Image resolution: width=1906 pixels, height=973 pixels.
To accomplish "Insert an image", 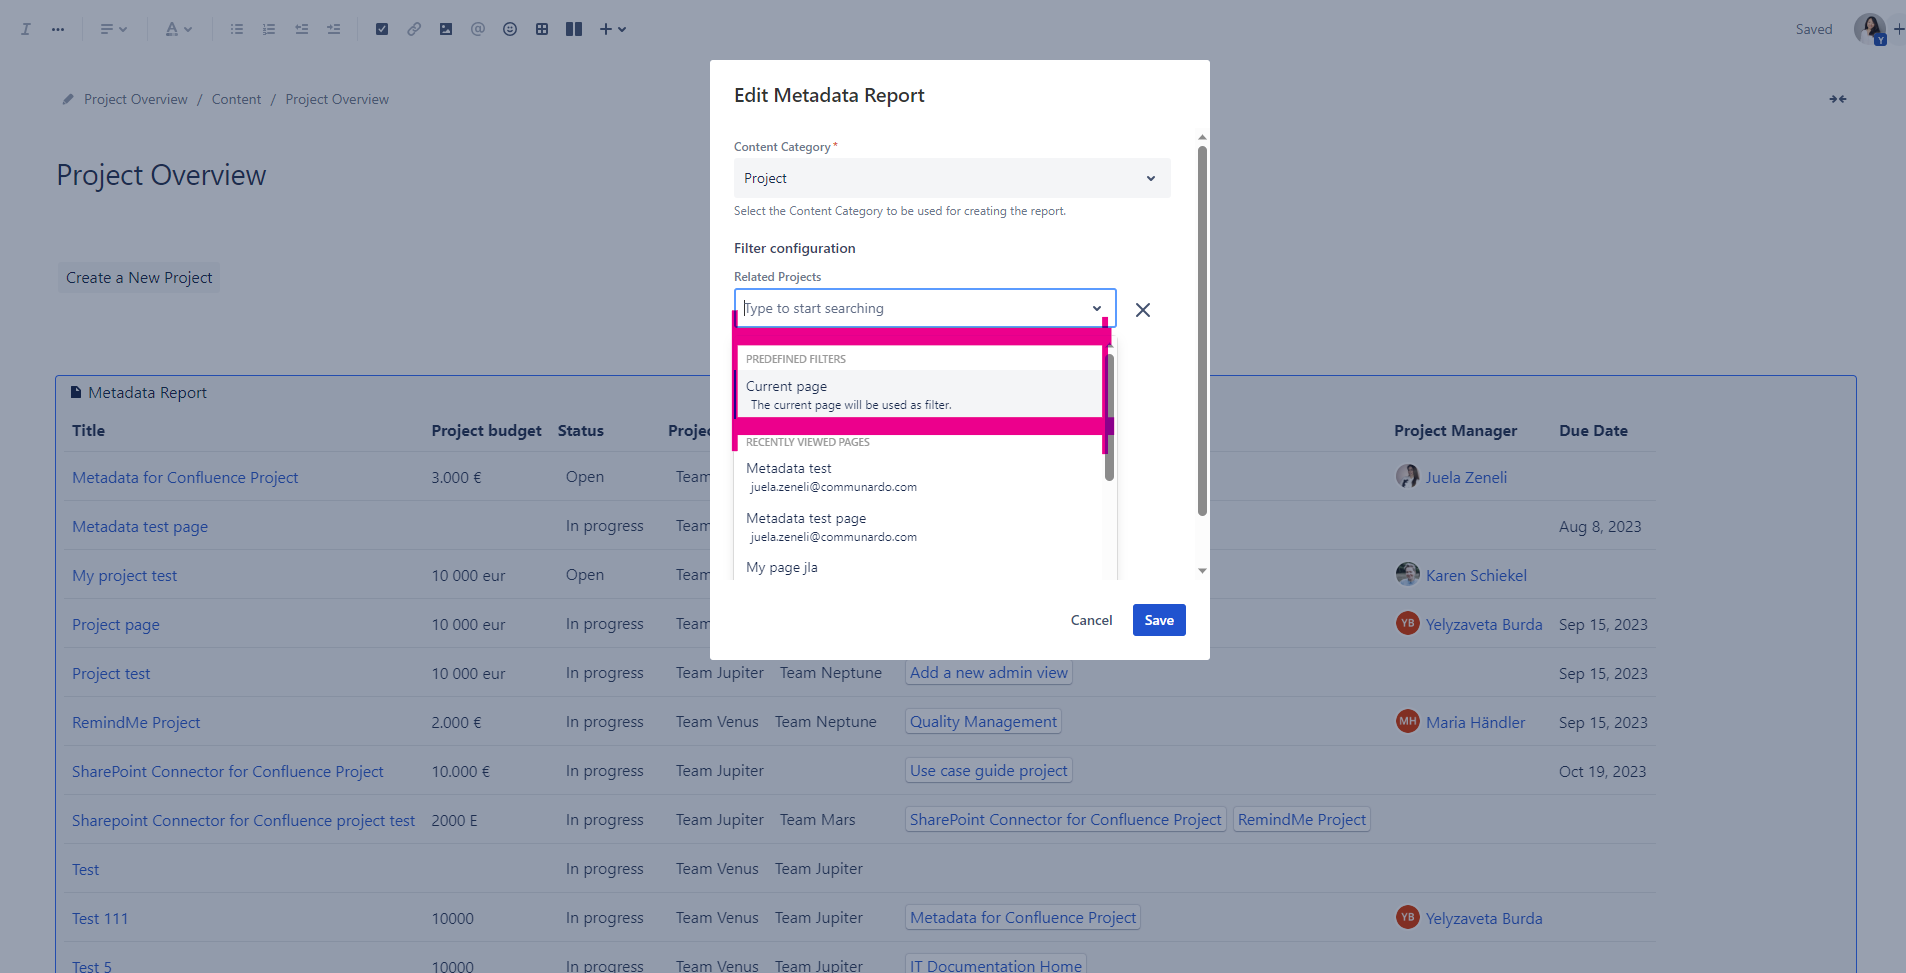I will 445,29.
